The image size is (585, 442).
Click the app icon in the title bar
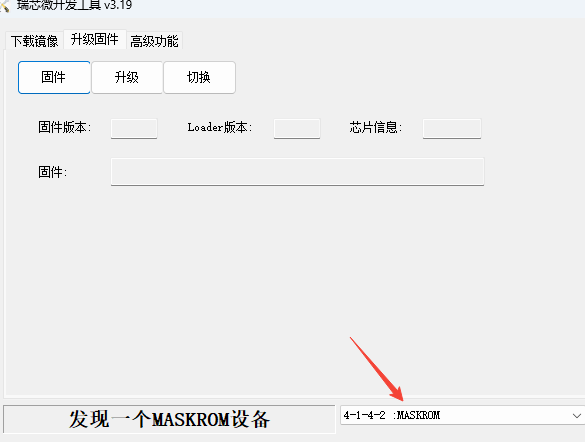pos(4,6)
